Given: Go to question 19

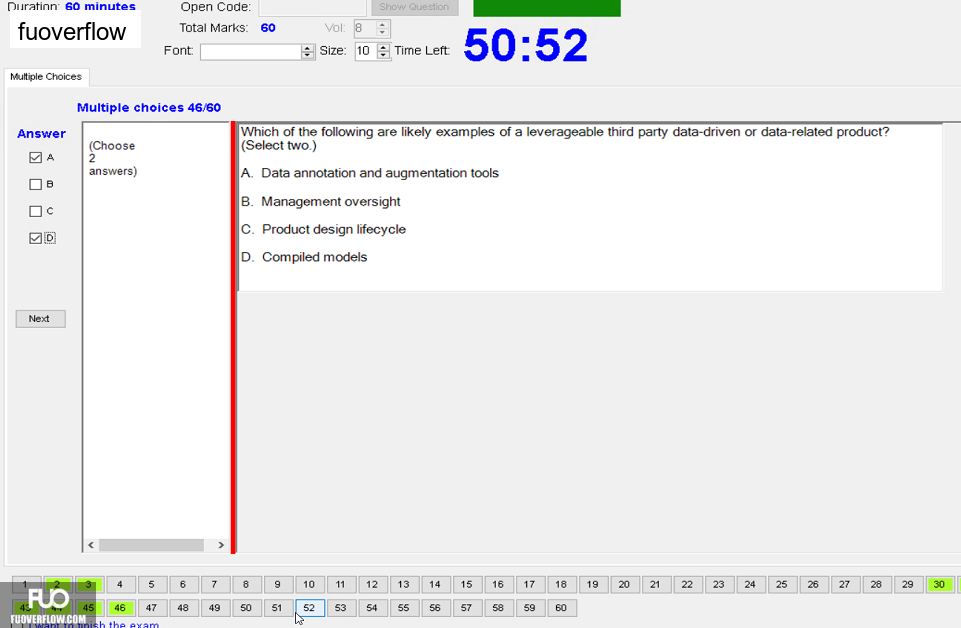Looking at the screenshot, I should [x=593, y=584].
